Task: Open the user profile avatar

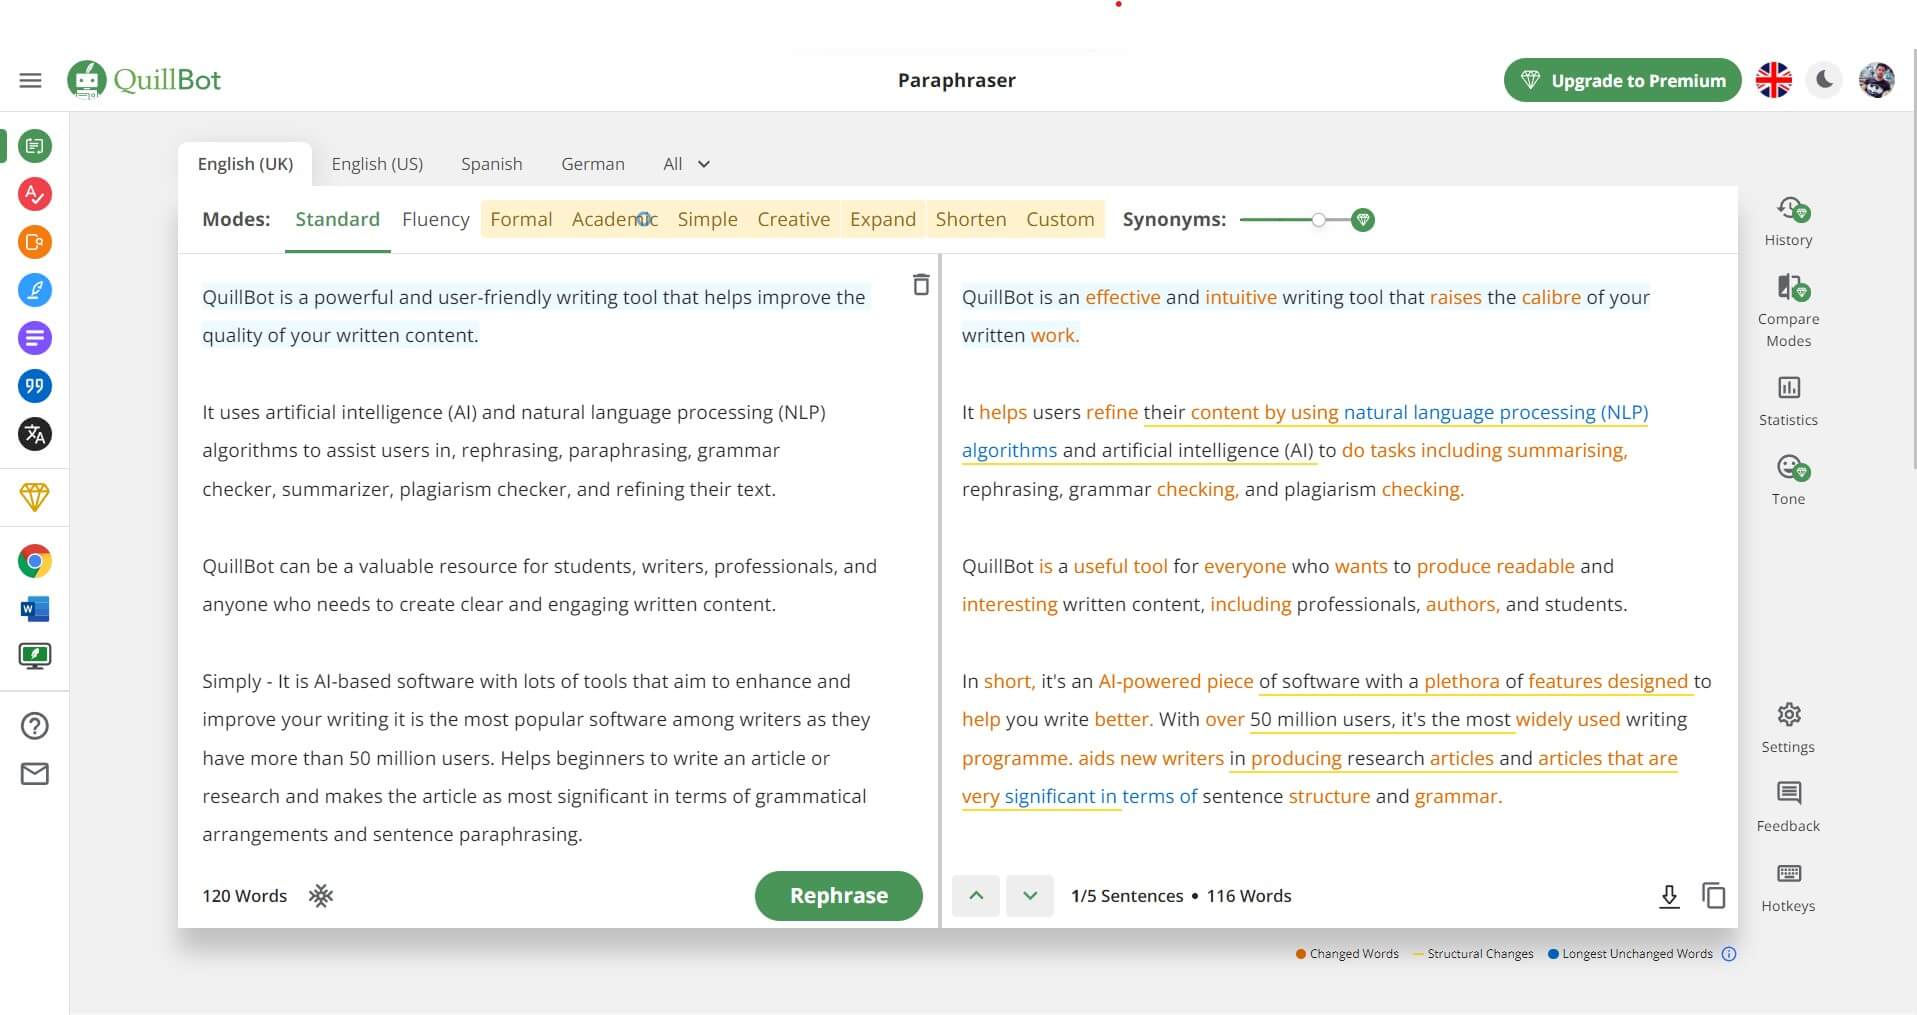Action: (x=1876, y=80)
